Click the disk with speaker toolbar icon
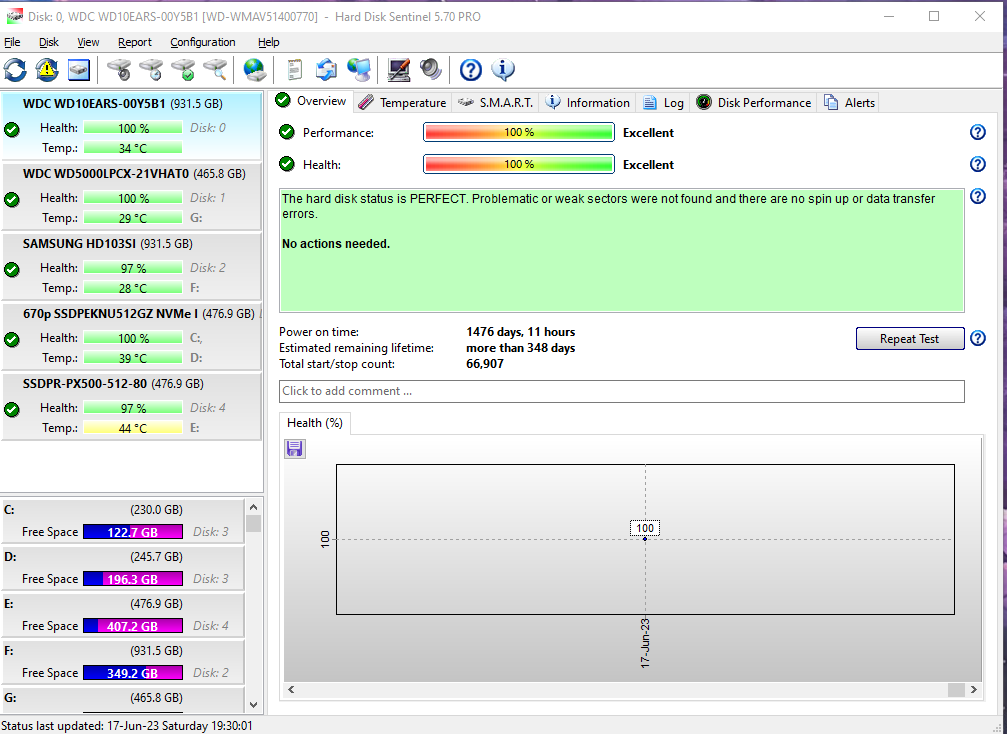The image size is (1007, 734). pyautogui.click(x=119, y=70)
